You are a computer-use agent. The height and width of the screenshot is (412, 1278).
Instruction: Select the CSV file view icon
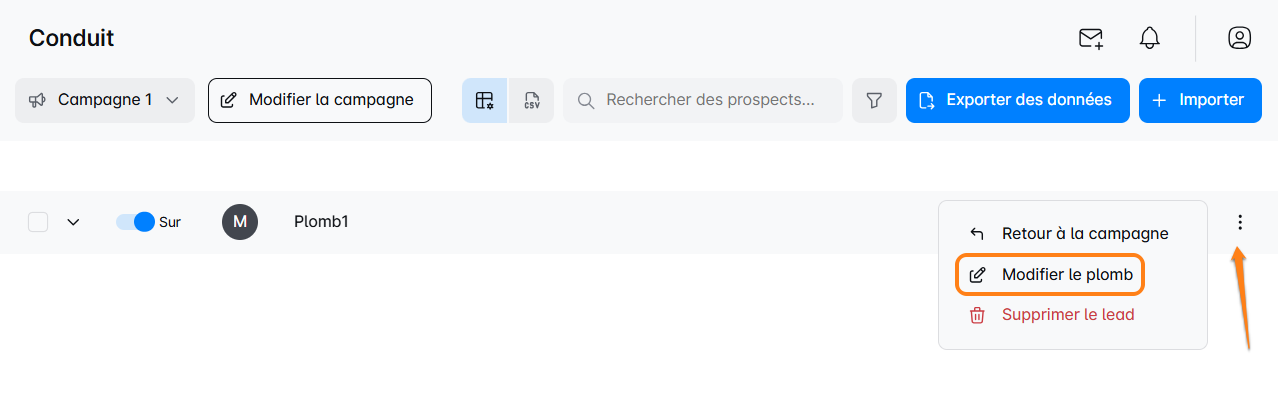(532, 100)
